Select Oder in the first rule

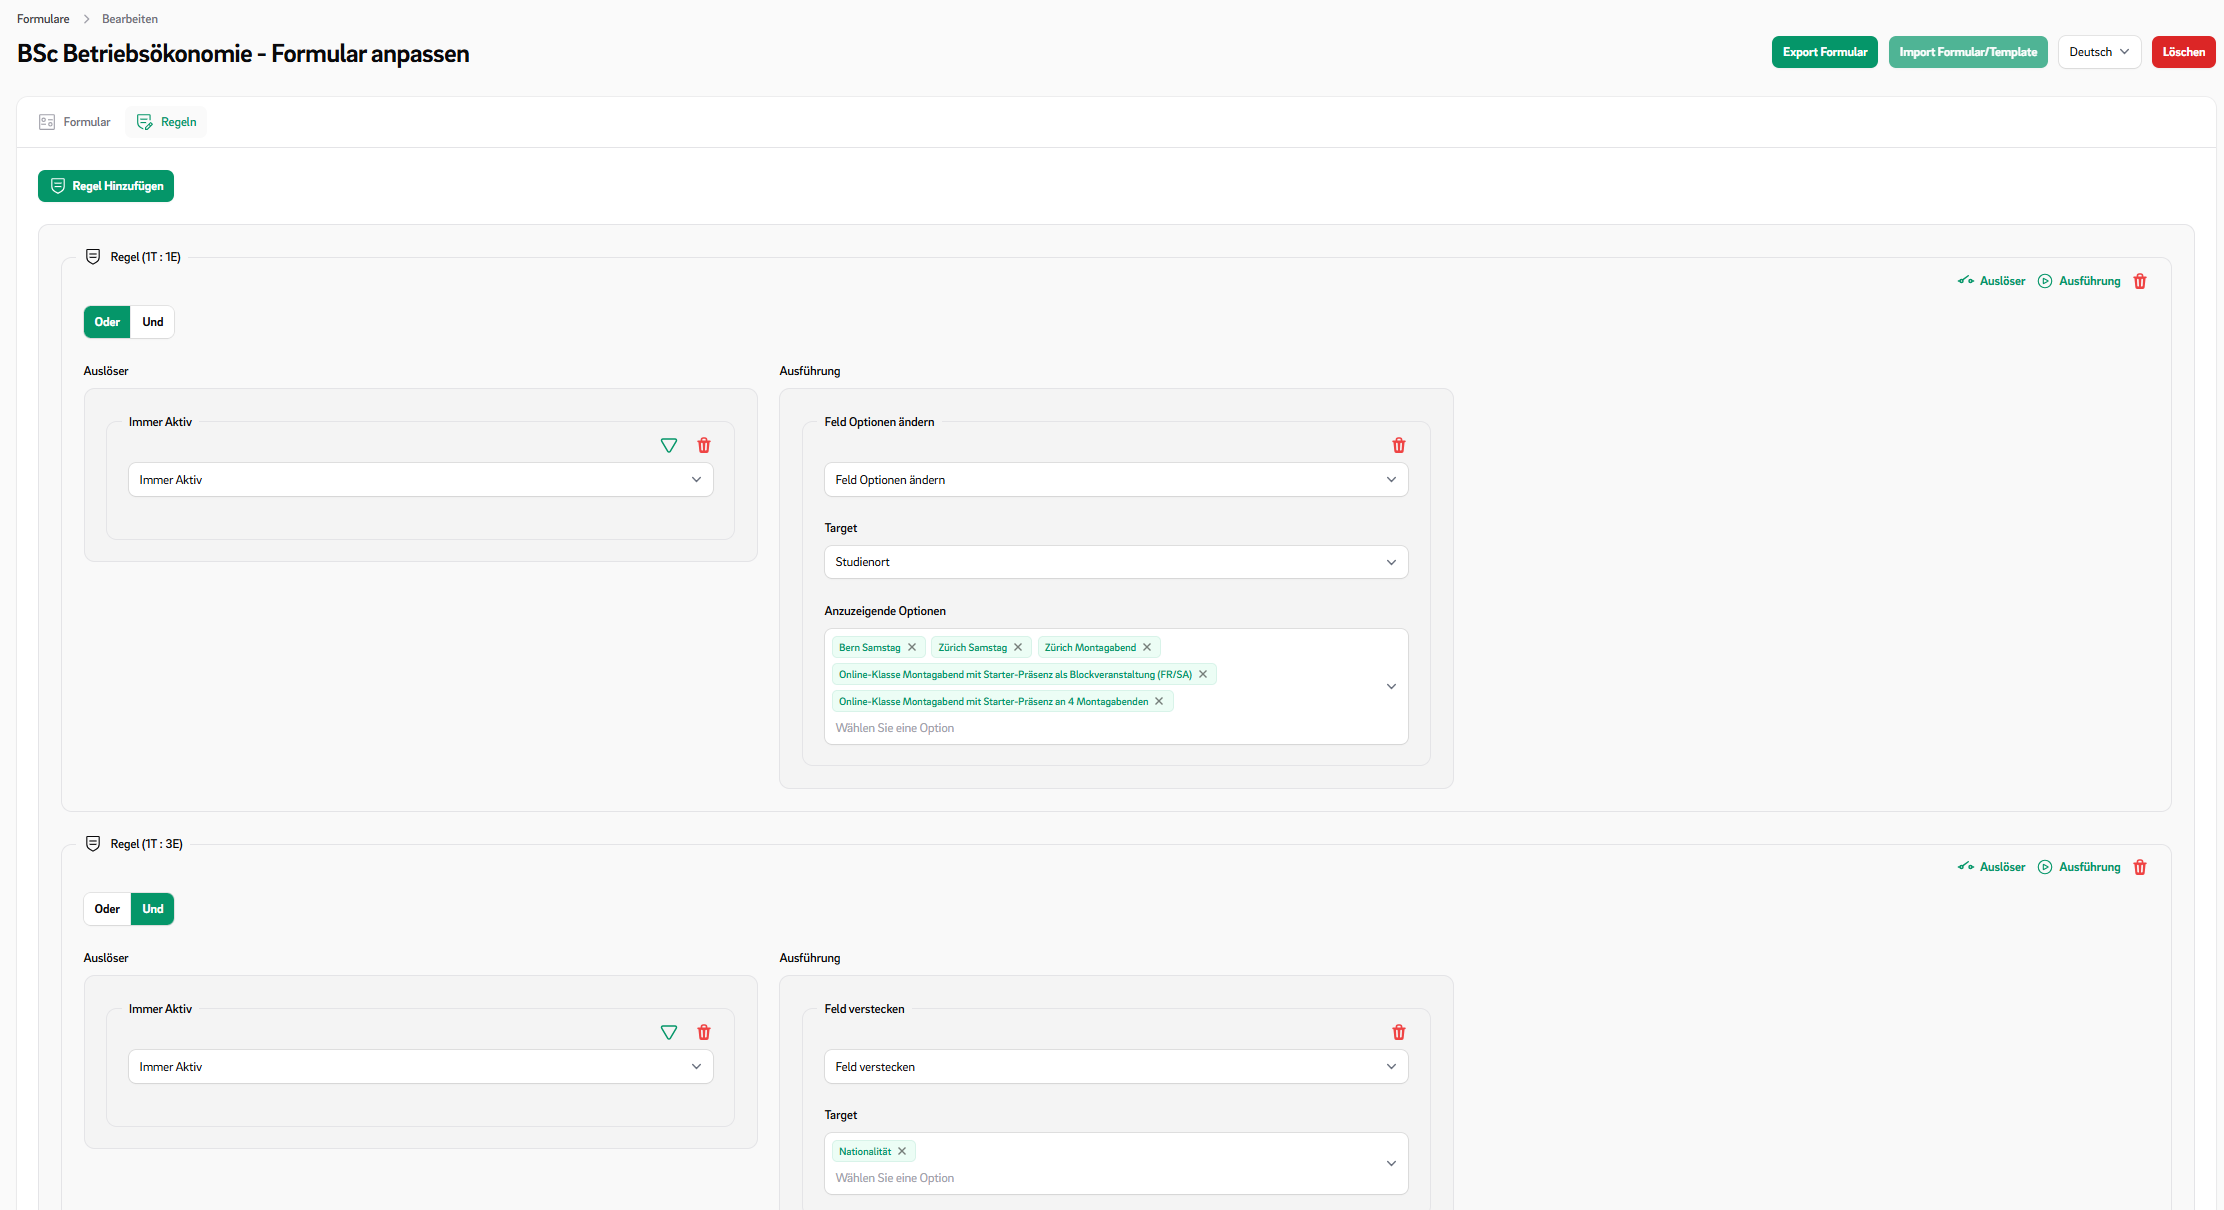click(107, 322)
